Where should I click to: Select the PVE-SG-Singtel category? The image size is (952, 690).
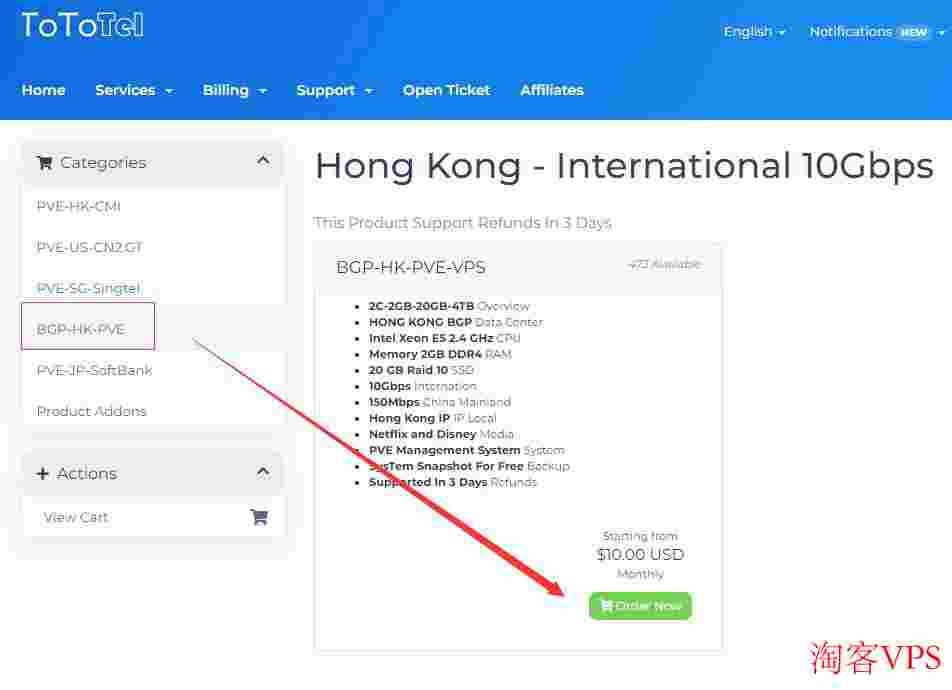coord(153,288)
